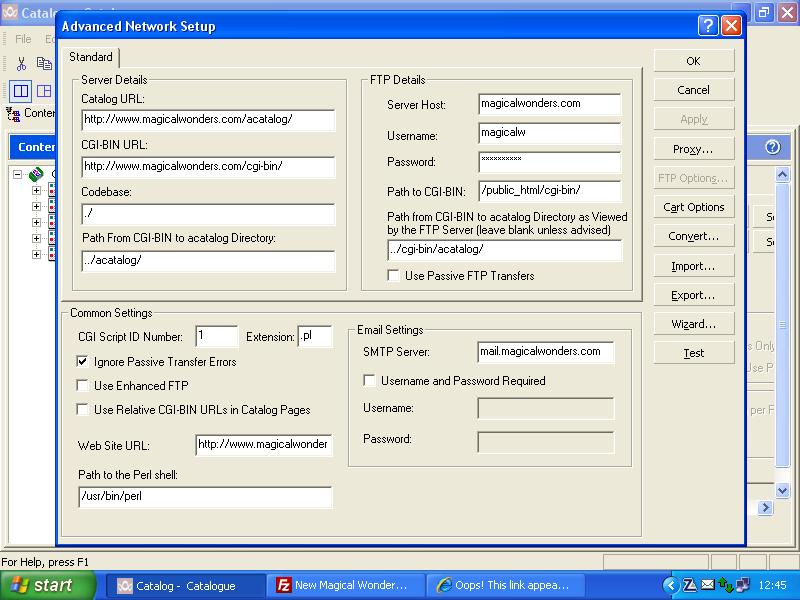The width and height of the screenshot is (800, 600).
Task: Show hidden tray icons with arrow button
Action: pos(671,585)
